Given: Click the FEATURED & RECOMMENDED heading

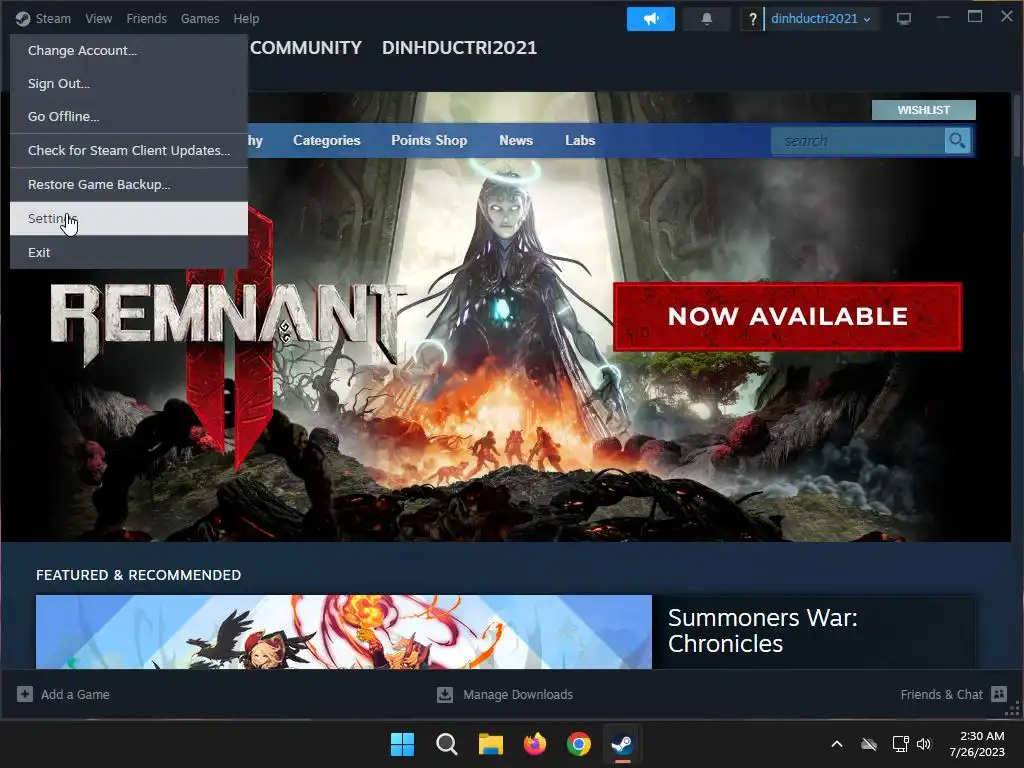Looking at the screenshot, I should pyautogui.click(x=138, y=575).
